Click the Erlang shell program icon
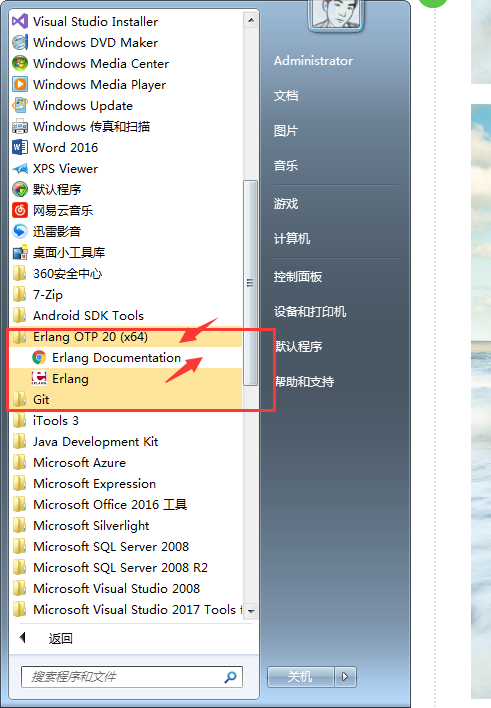491x708 pixels. click(x=39, y=378)
